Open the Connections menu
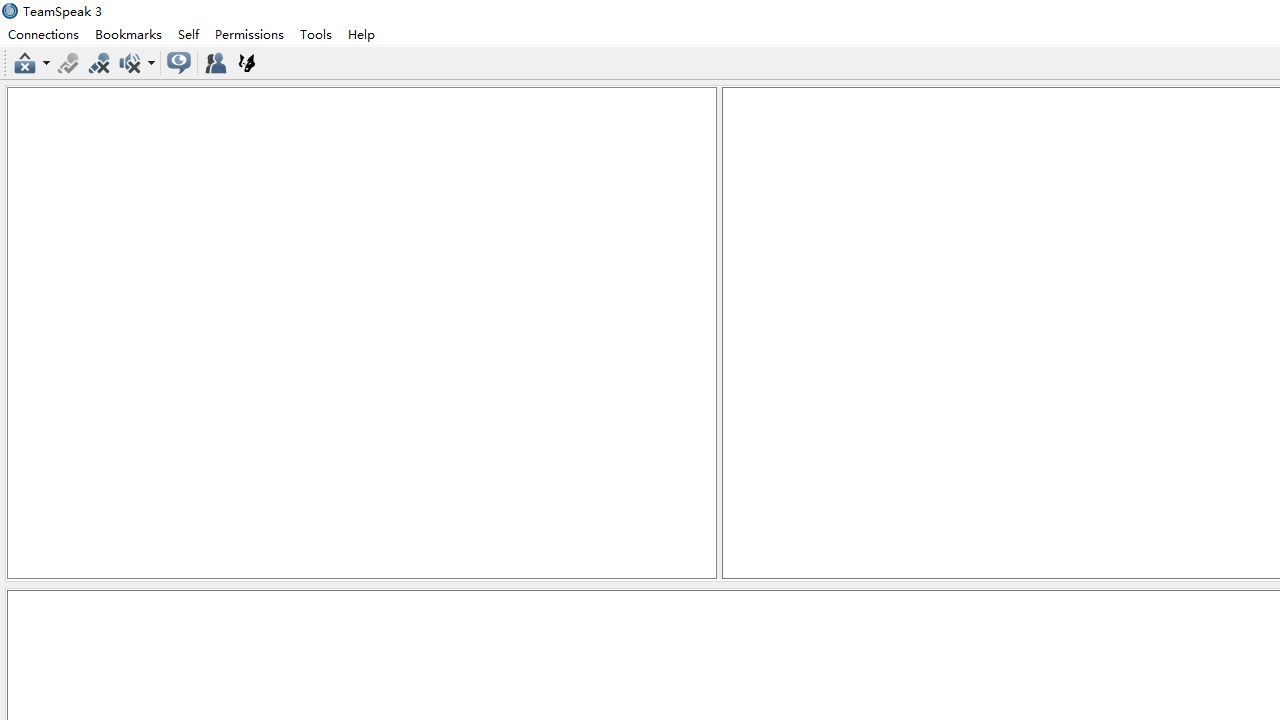The height and width of the screenshot is (720, 1280). pyautogui.click(x=43, y=34)
